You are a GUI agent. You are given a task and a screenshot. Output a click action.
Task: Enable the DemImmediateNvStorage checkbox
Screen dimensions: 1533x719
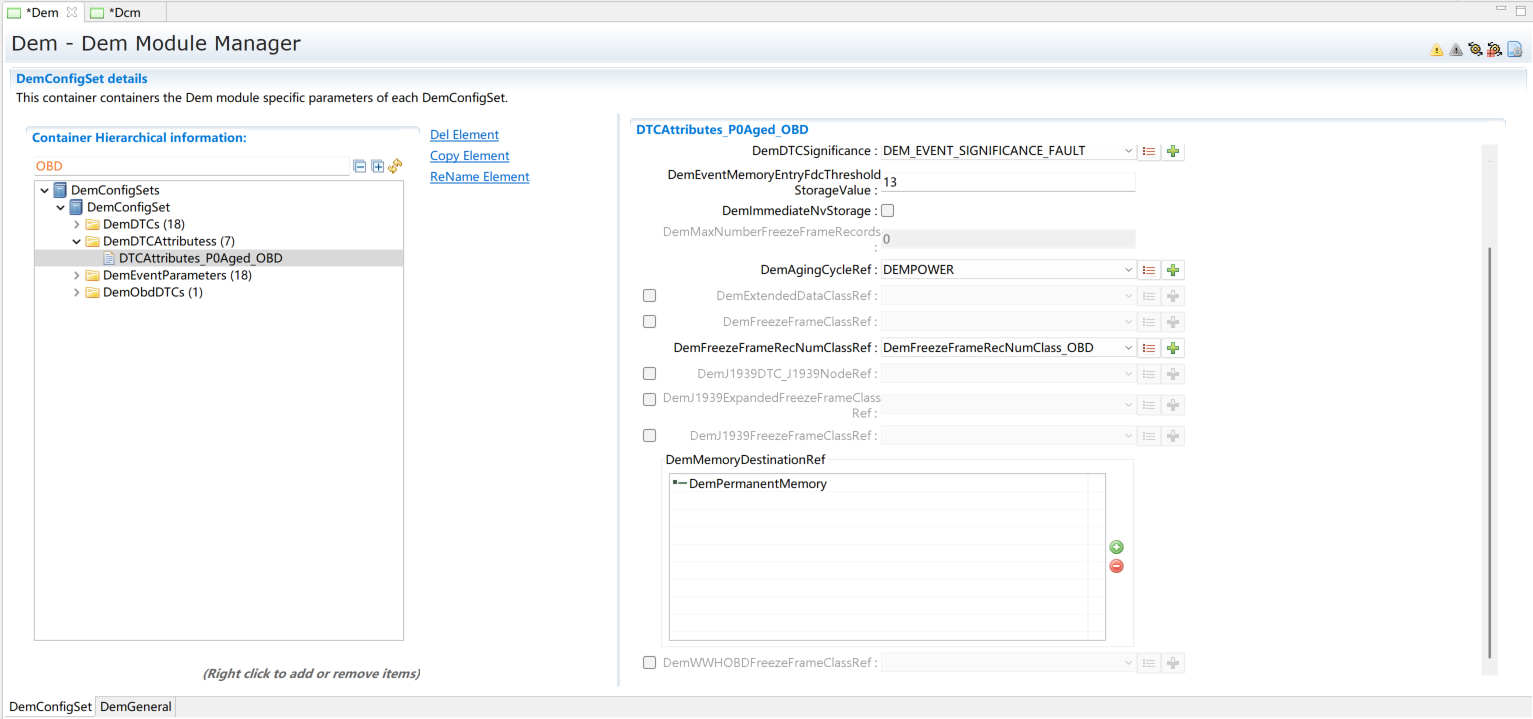887,211
